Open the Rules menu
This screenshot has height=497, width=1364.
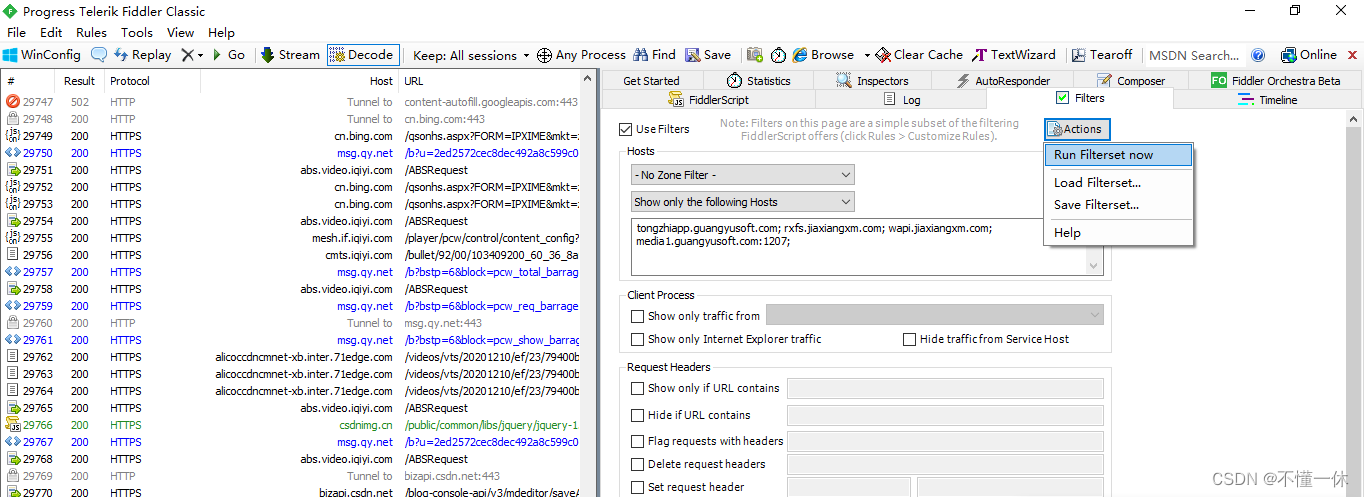click(91, 33)
